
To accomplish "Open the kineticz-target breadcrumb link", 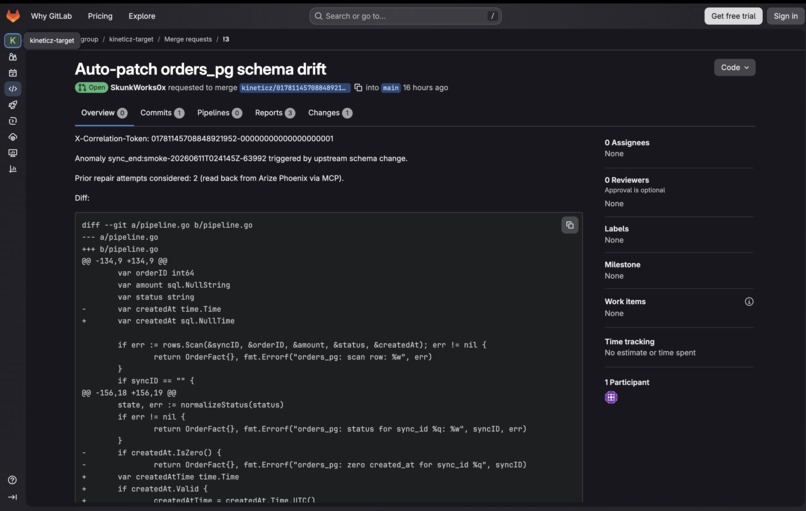I will click(131, 39).
